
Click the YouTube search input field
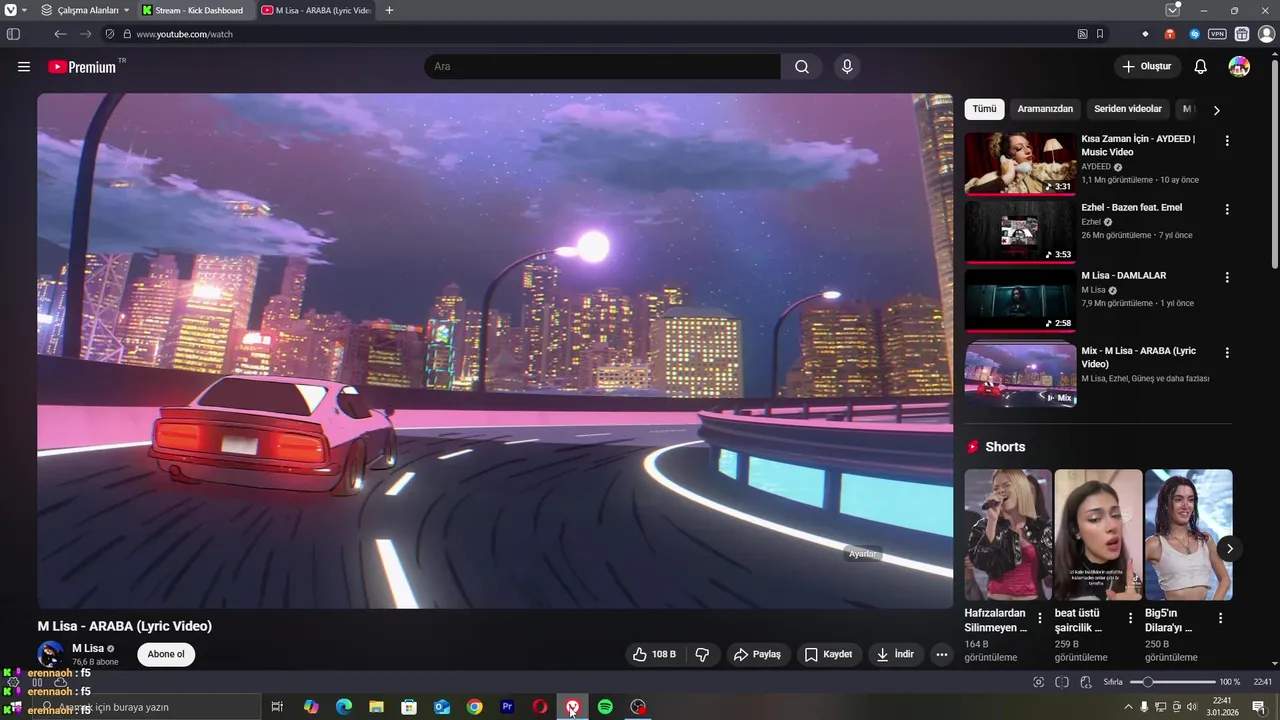(603, 67)
